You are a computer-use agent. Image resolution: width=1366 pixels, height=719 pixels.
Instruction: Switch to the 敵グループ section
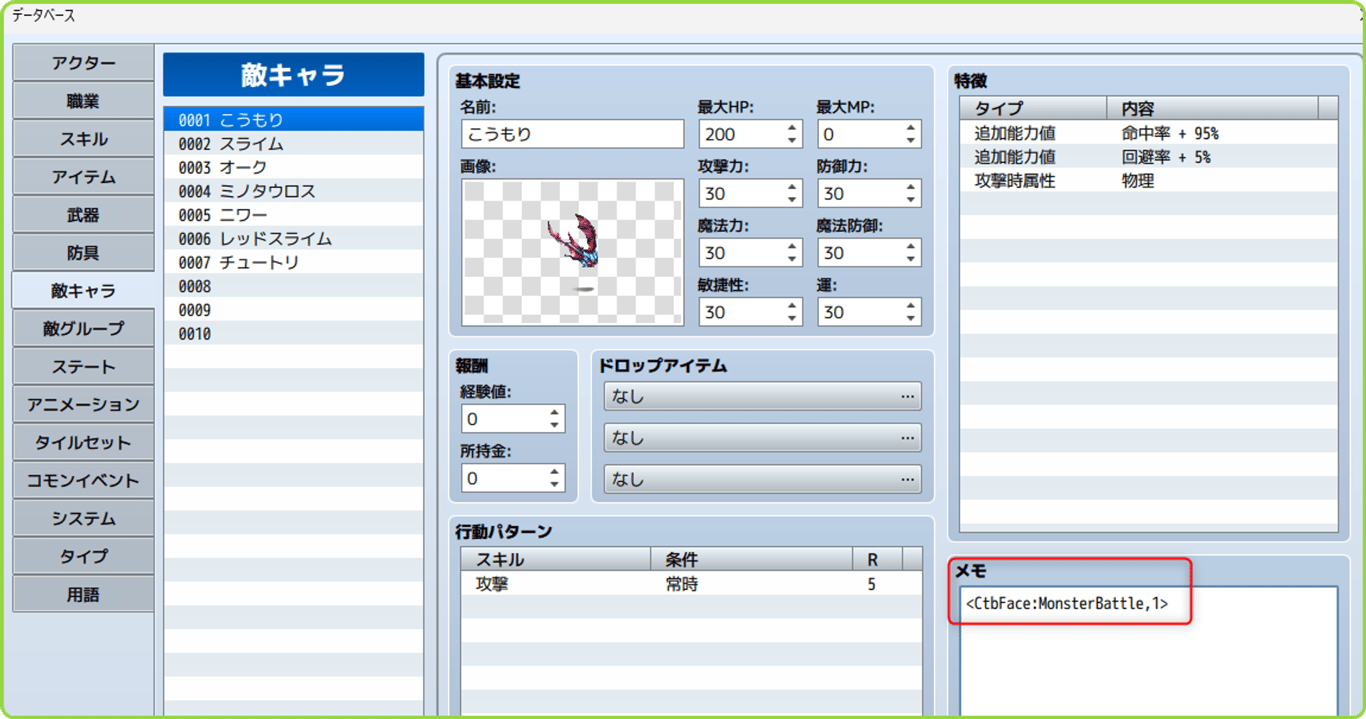point(83,328)
